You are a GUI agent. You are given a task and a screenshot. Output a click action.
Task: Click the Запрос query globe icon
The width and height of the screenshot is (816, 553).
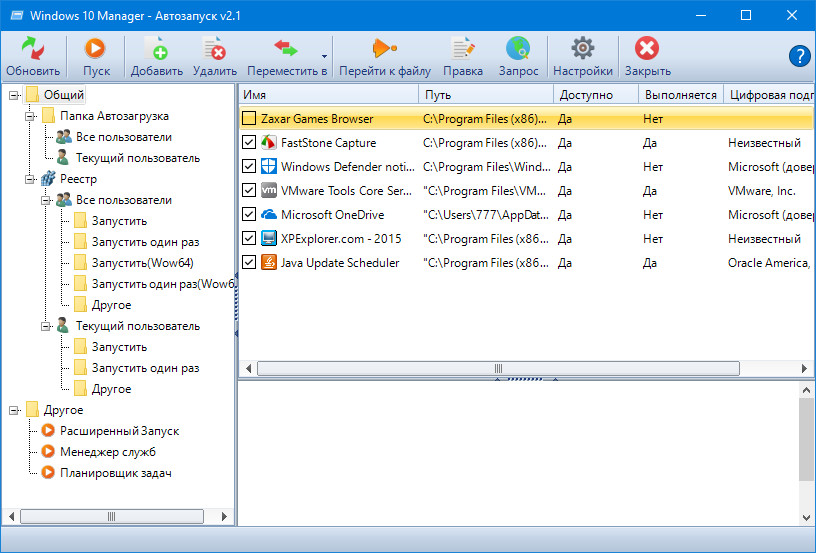coord(518,48)
